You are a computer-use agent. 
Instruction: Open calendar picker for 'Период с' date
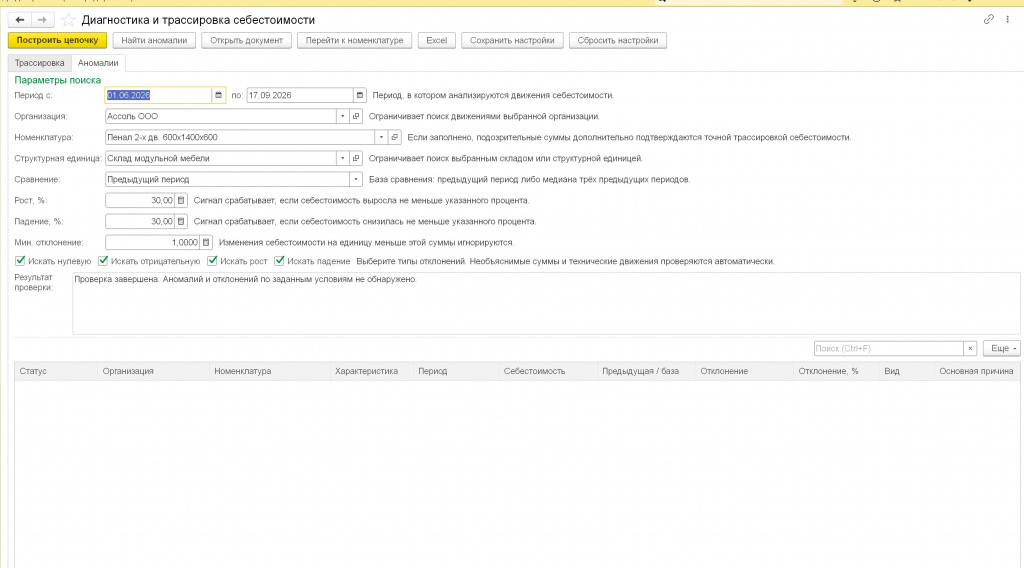218,95
